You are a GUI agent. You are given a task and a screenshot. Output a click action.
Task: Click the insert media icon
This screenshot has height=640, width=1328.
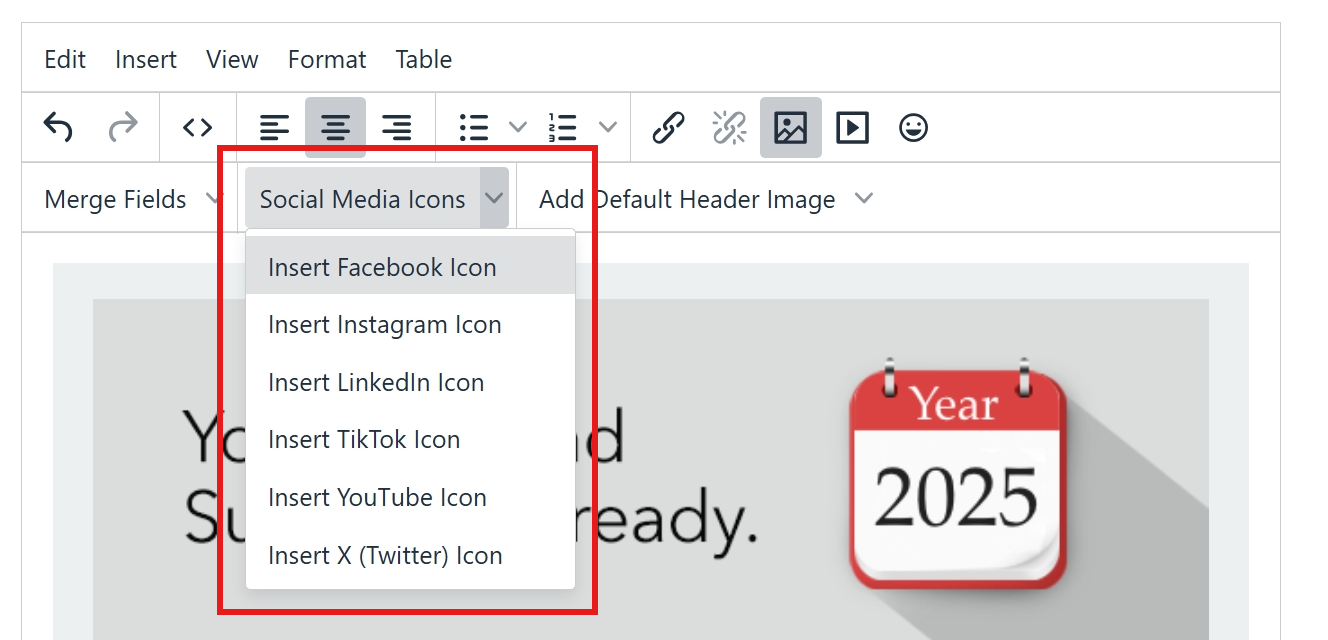(x=852, y=128)
